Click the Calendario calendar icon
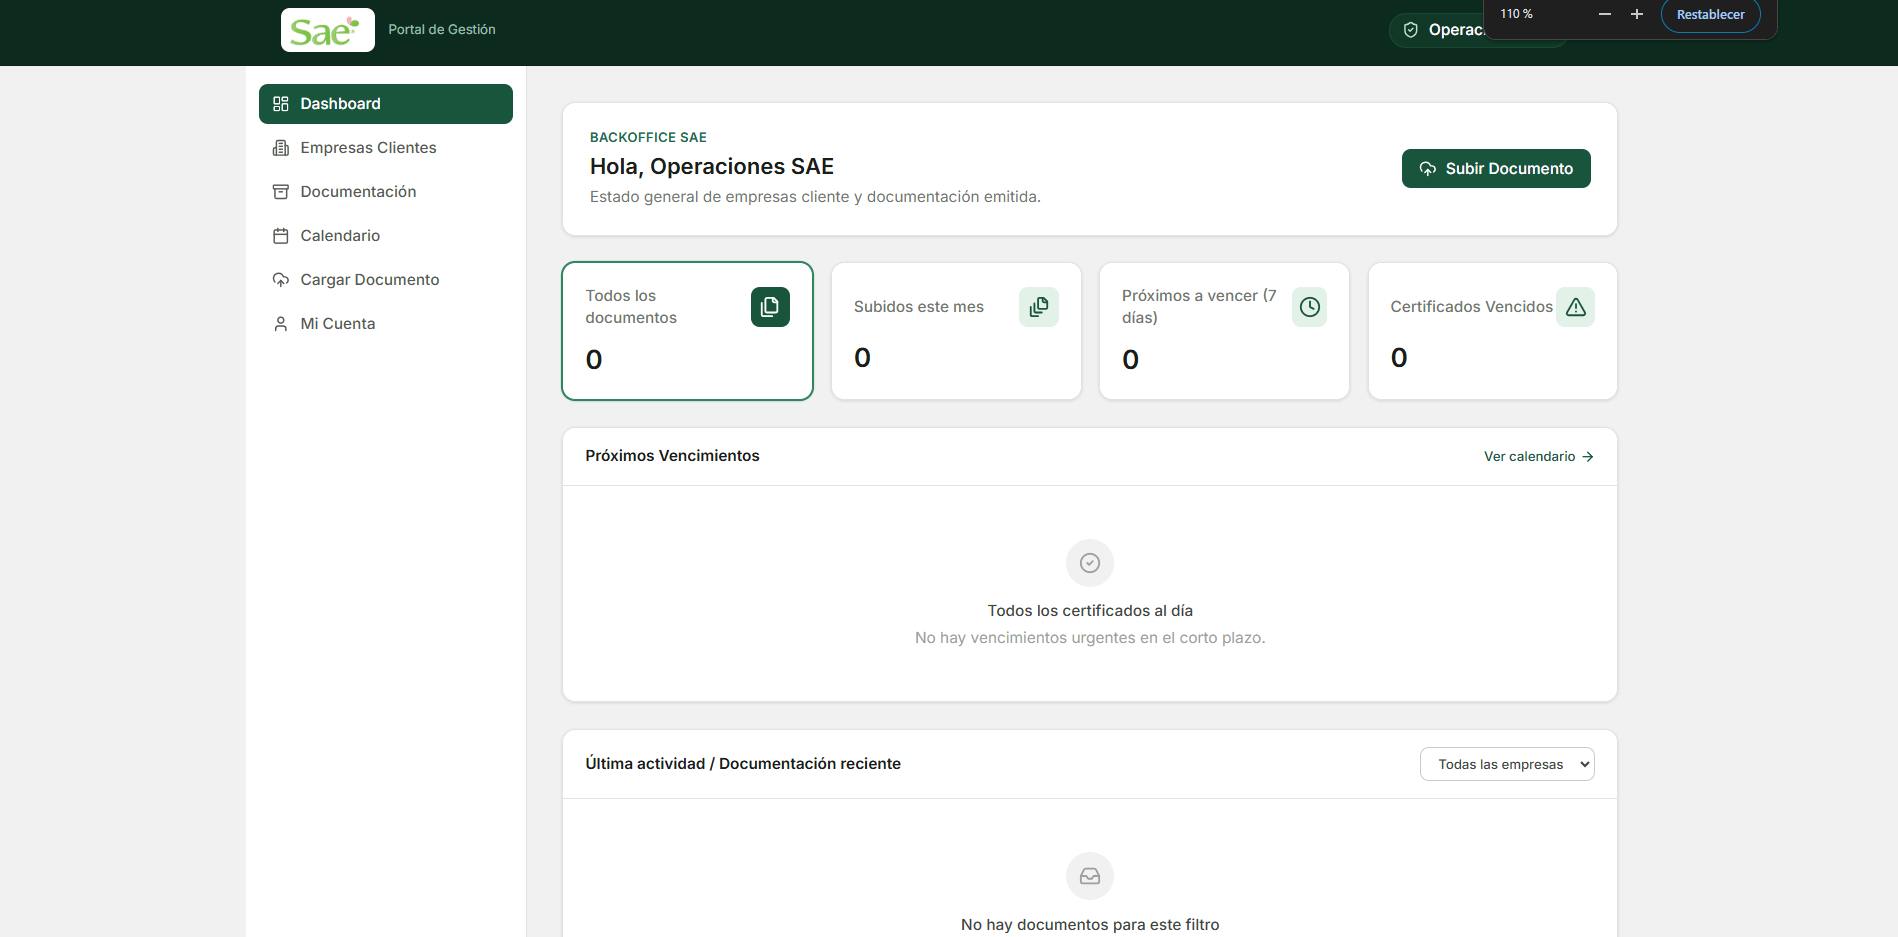The width and height of the screenshot is (1898, 937). (281, 236)
